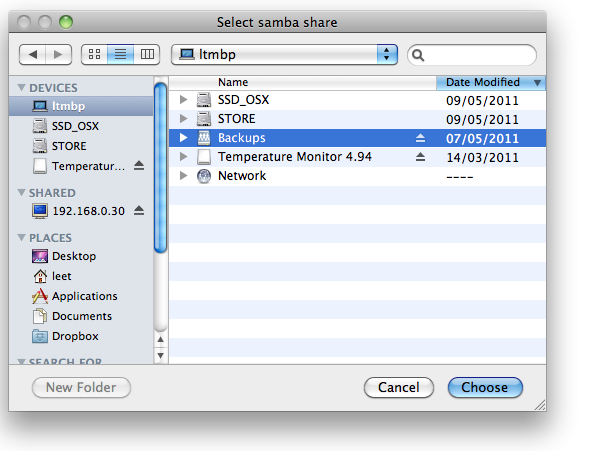Image resolution: width=598 pixels, height=451 pixels.
Task: Collapse the DEVICES sidebar section
Action: pos(22,88)
